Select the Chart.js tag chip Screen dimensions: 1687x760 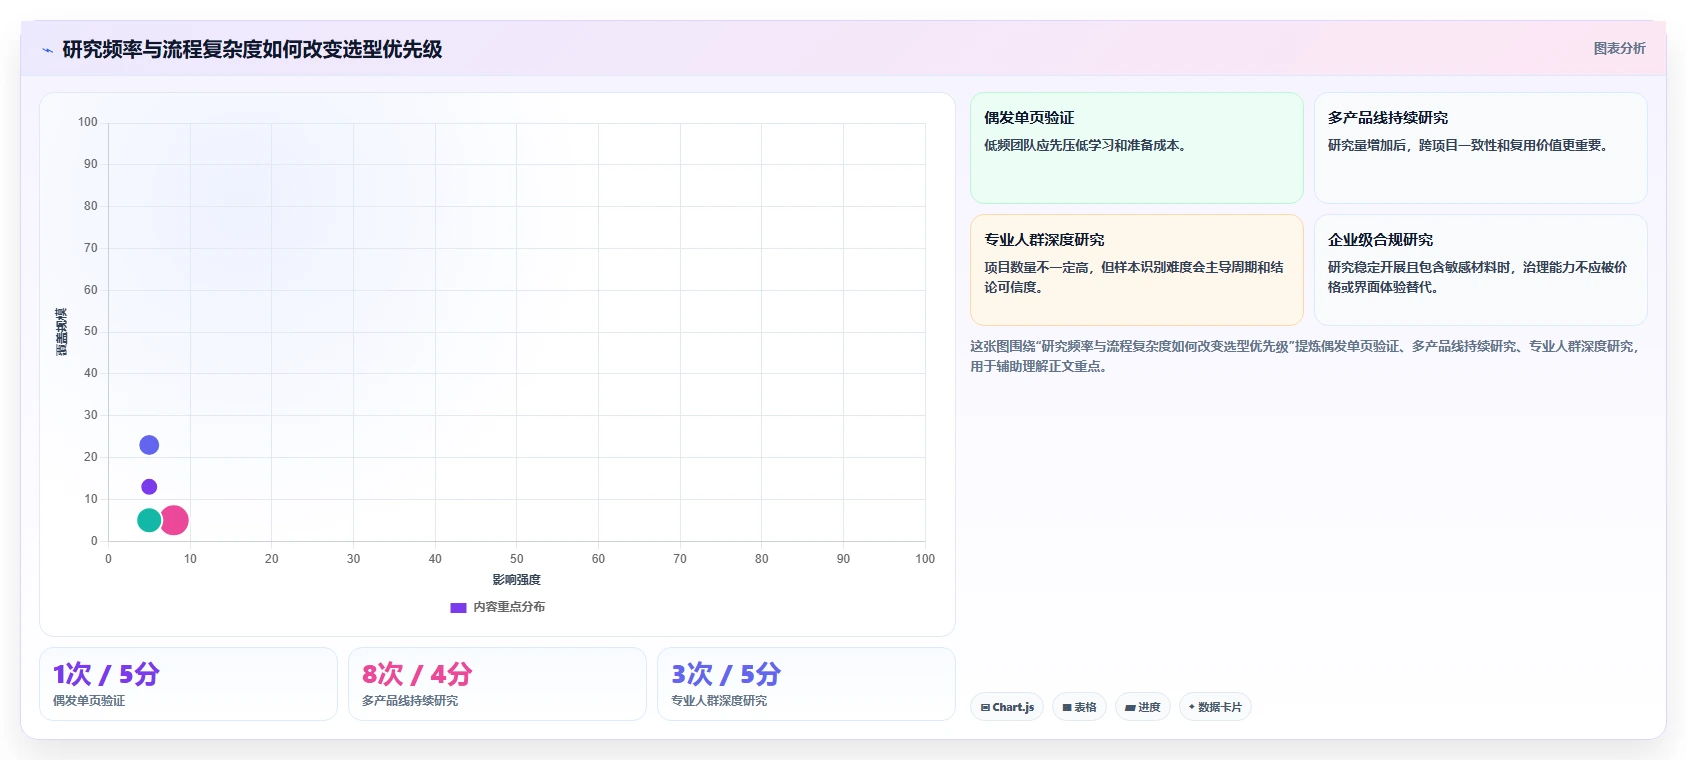(1007, 707)
